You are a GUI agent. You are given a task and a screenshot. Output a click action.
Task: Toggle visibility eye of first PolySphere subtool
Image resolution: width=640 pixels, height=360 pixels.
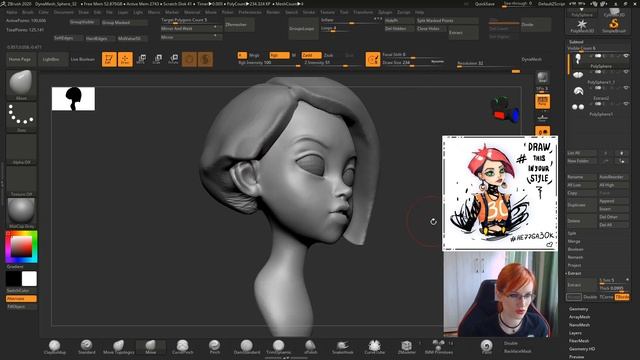point(626,56)
